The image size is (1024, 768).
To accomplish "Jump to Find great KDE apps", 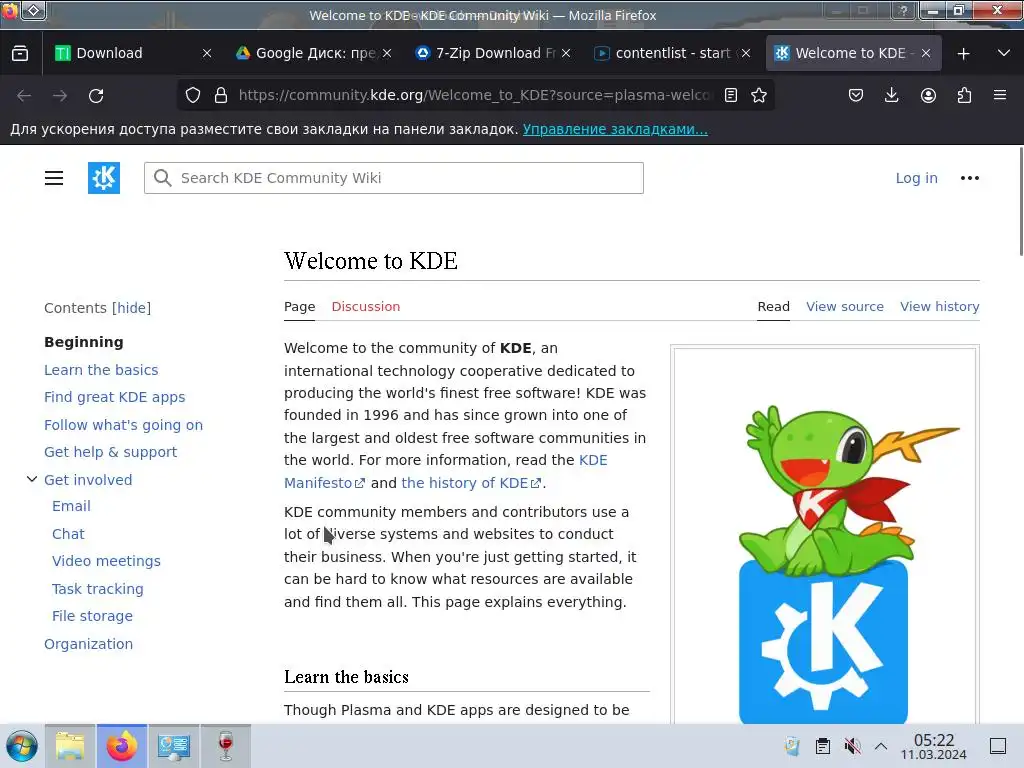I will pos(114,397).
